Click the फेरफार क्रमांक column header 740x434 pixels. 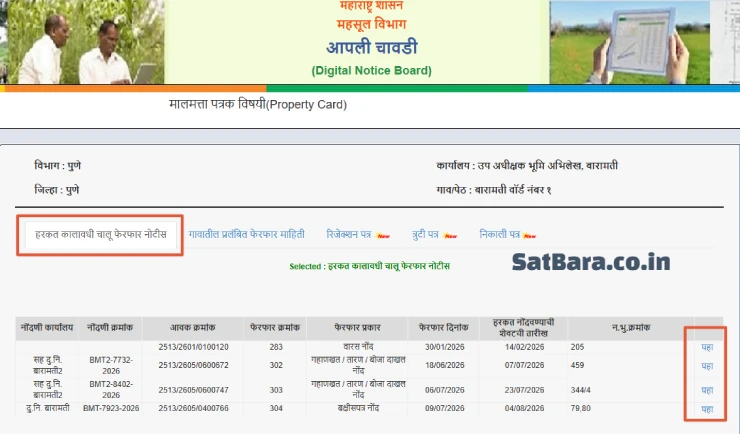(x=275, y=327)
